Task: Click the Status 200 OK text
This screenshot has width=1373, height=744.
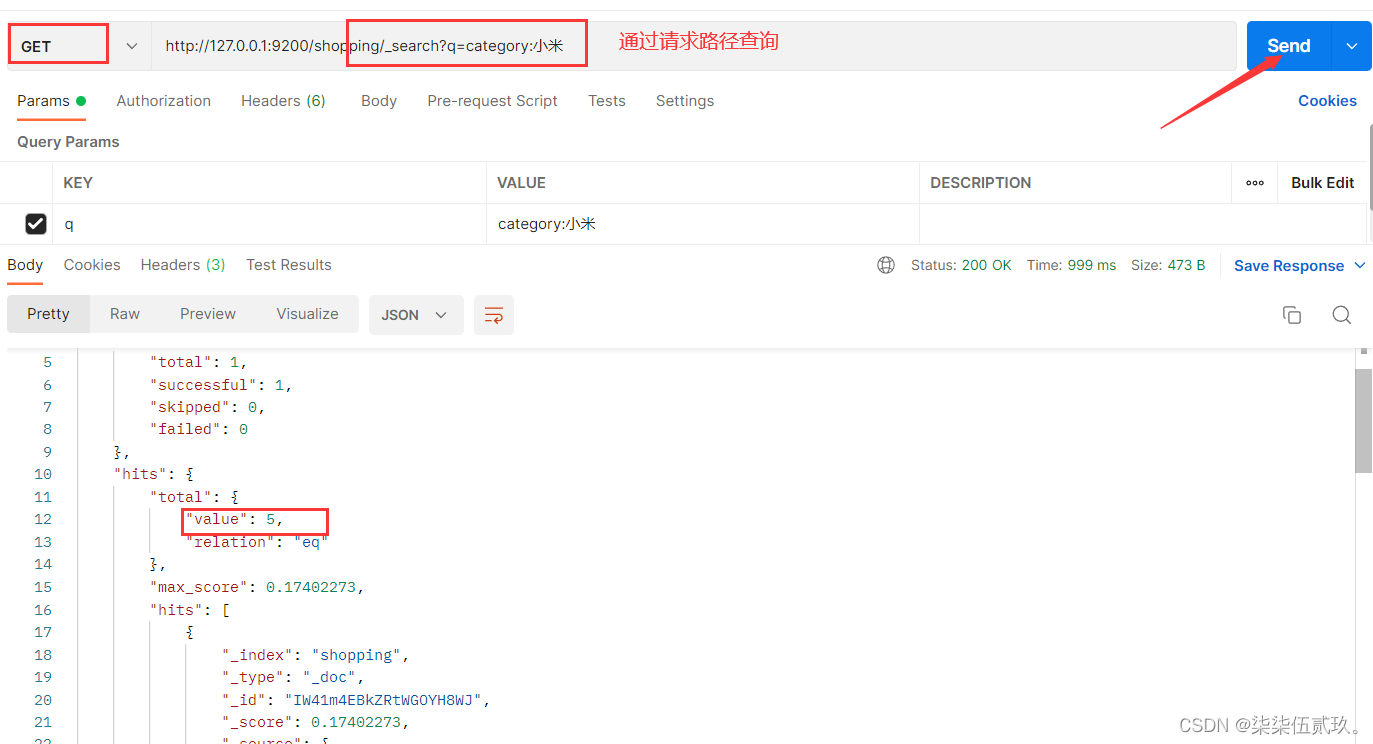Action: tap(961, 265)
